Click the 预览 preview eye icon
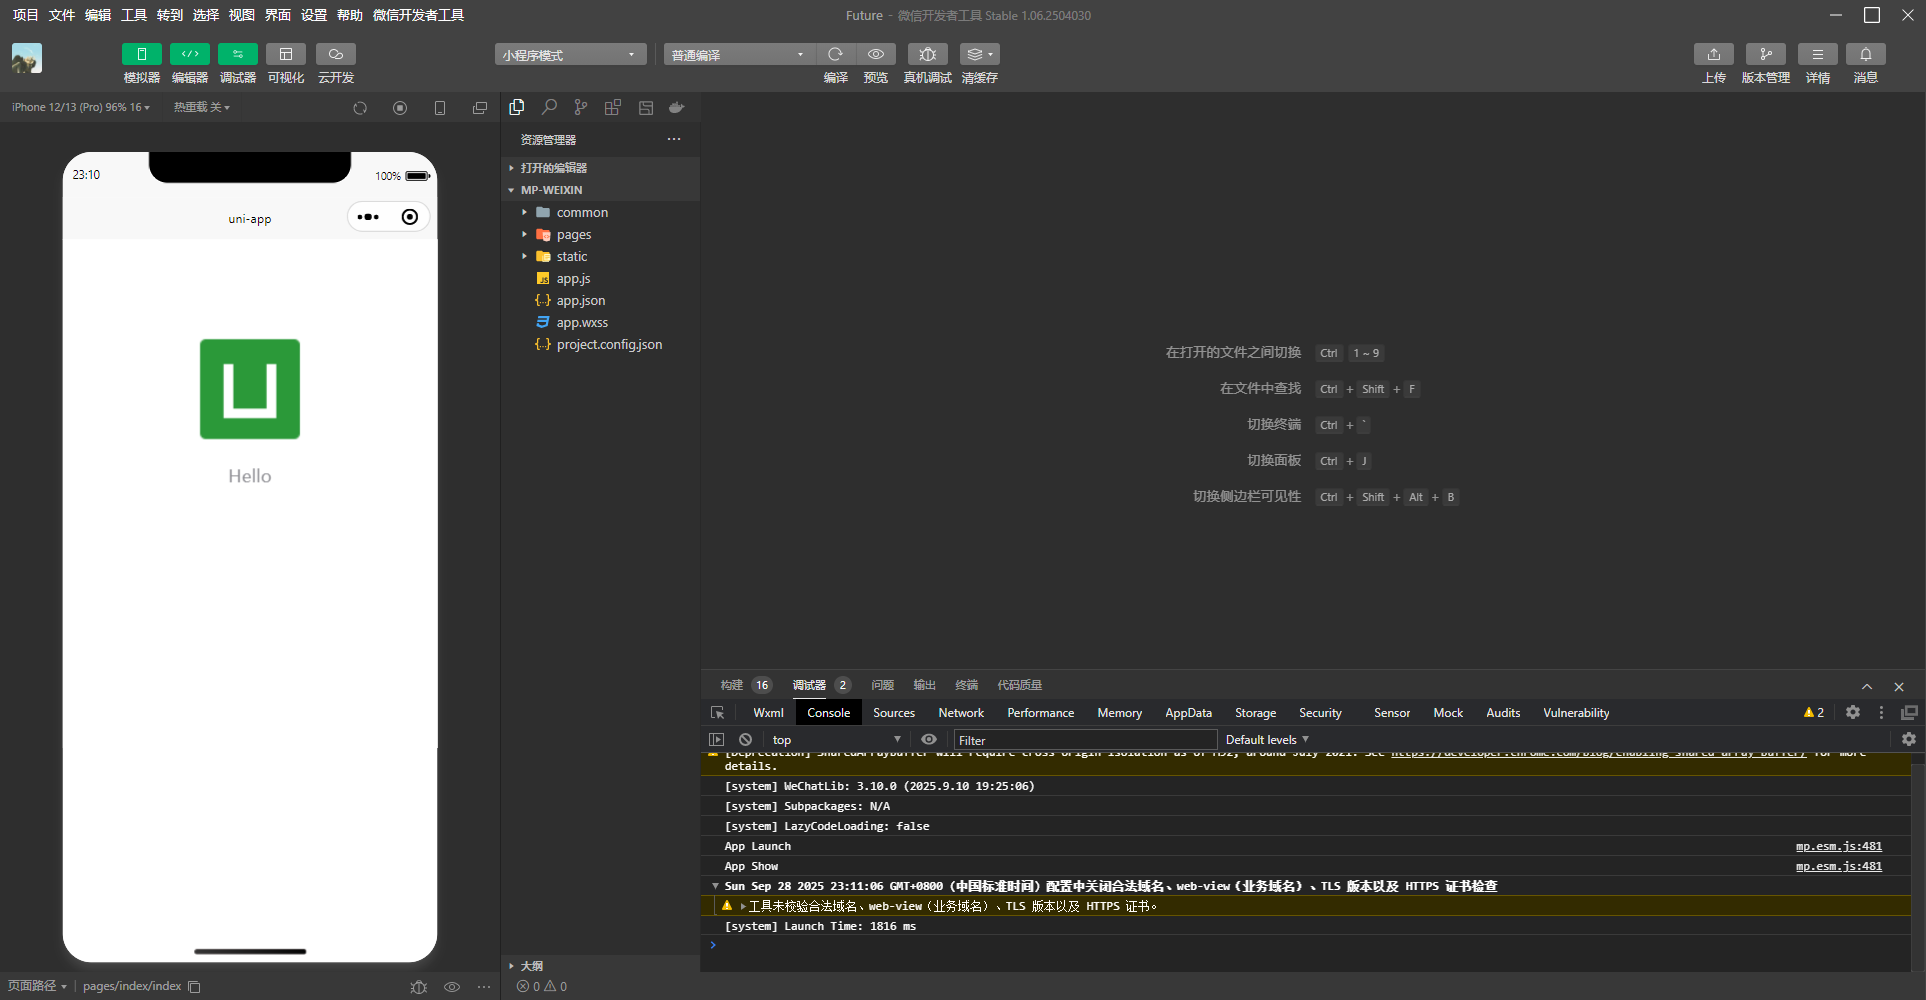Image resolution: width=1926 pixels, height=1000 pixels. click(x=876, y=54)
